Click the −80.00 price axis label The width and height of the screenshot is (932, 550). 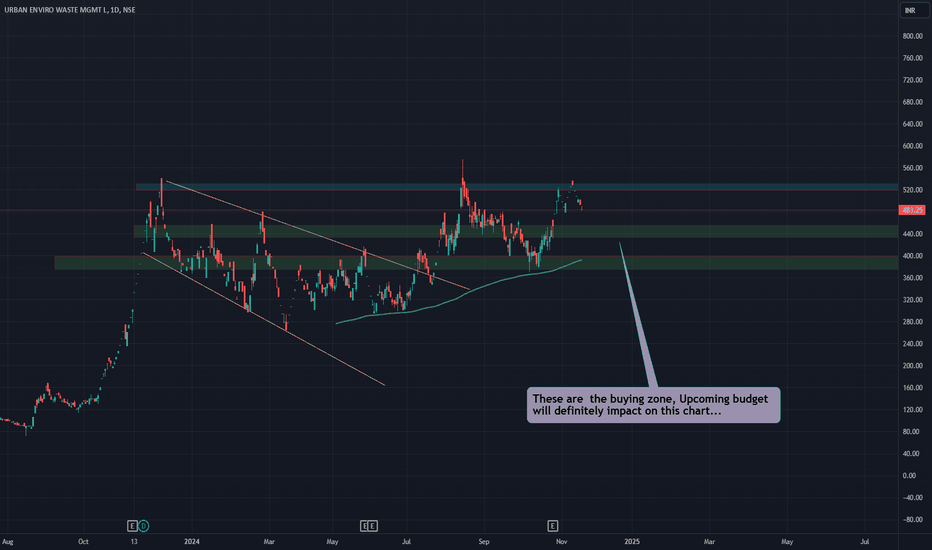912,520
